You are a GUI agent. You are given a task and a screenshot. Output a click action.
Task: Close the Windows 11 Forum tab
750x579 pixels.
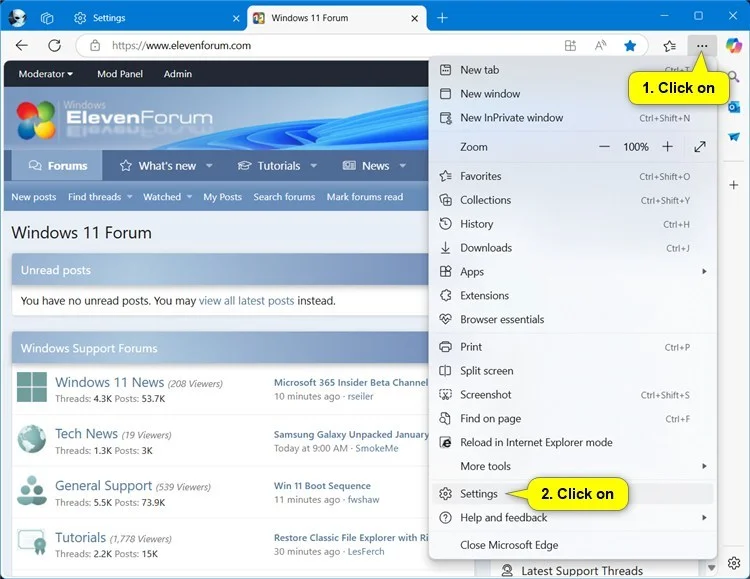coord(415,18)
